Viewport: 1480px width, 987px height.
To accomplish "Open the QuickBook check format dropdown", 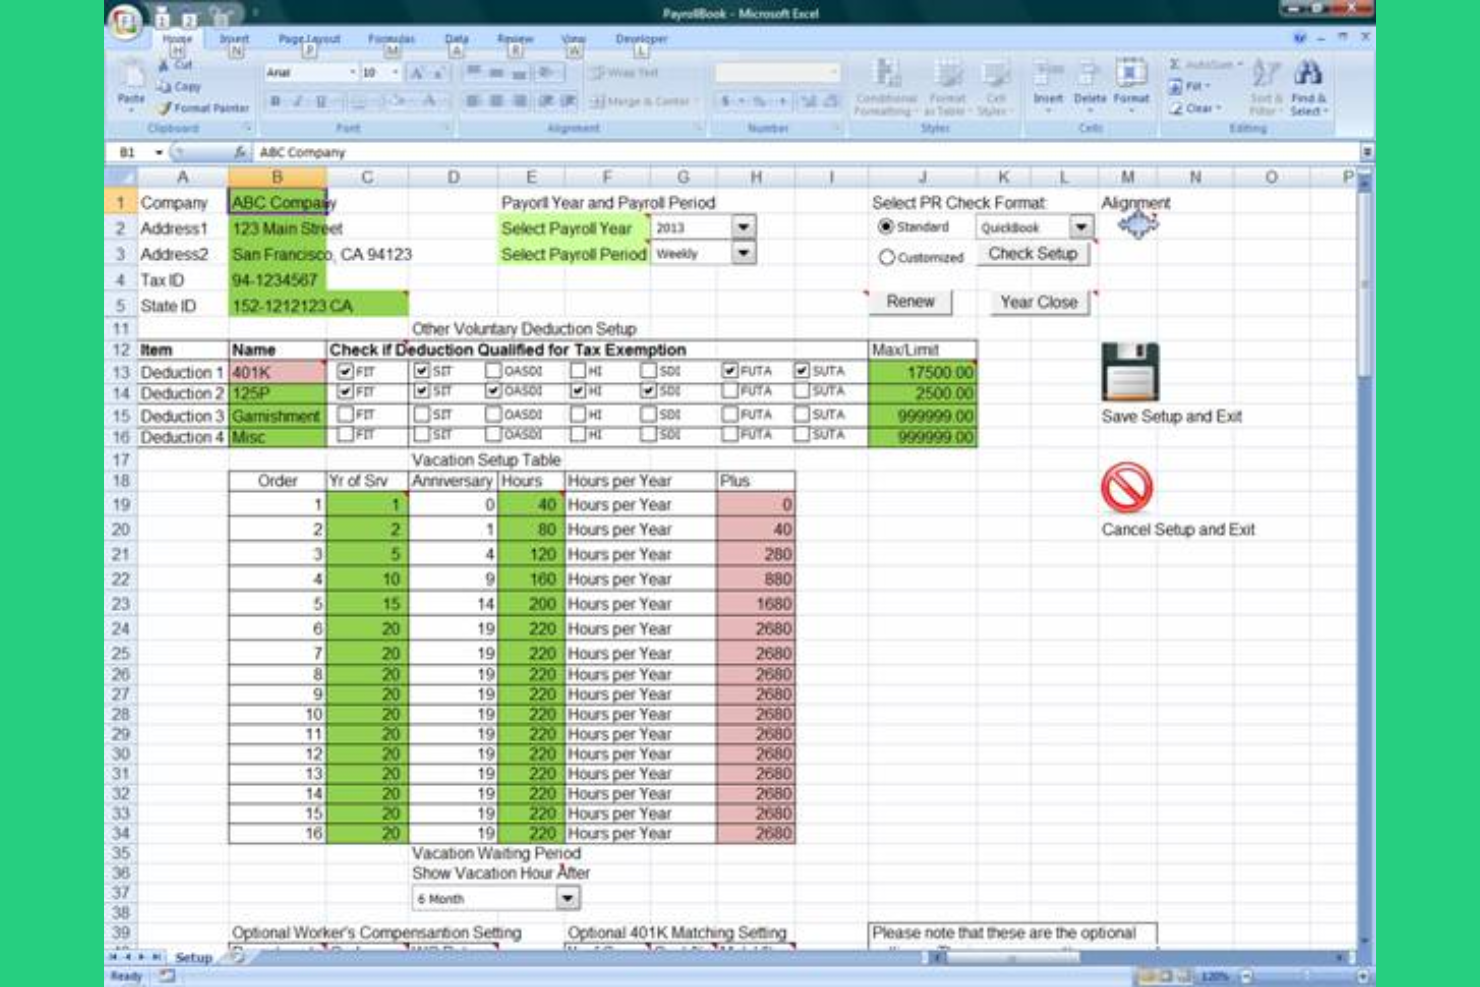I will (x=1081, y=227).
